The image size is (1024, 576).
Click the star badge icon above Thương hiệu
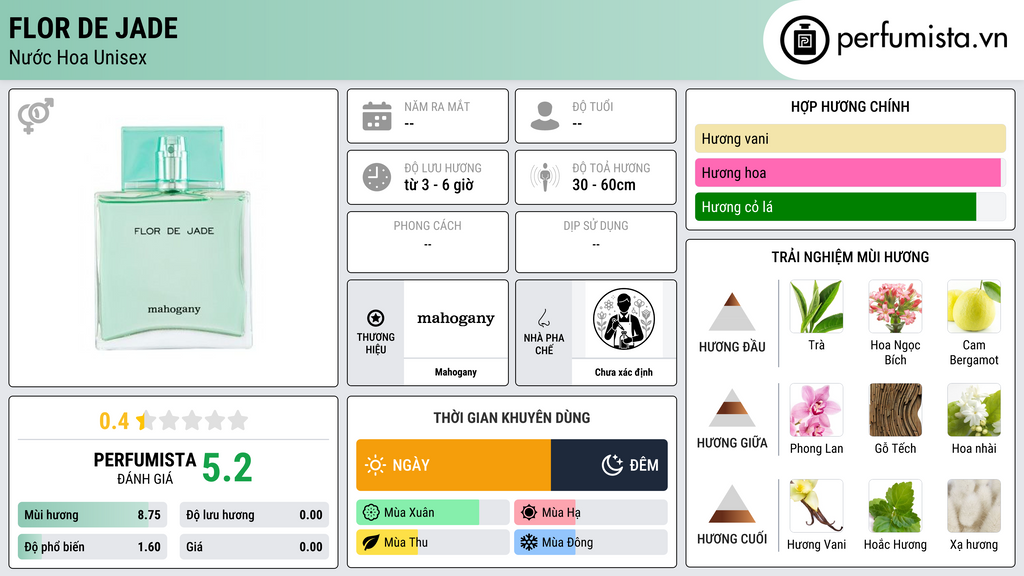coord(376,318)
